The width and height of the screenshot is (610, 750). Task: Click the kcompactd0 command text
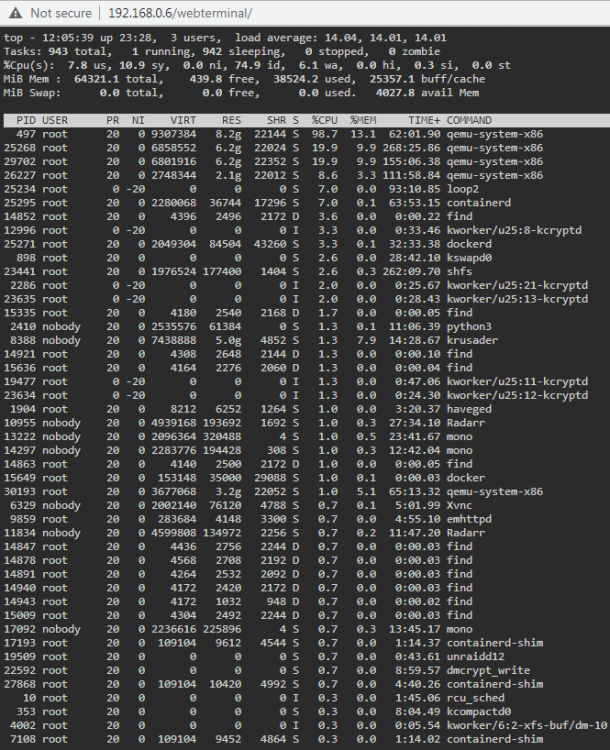(478, 712)
